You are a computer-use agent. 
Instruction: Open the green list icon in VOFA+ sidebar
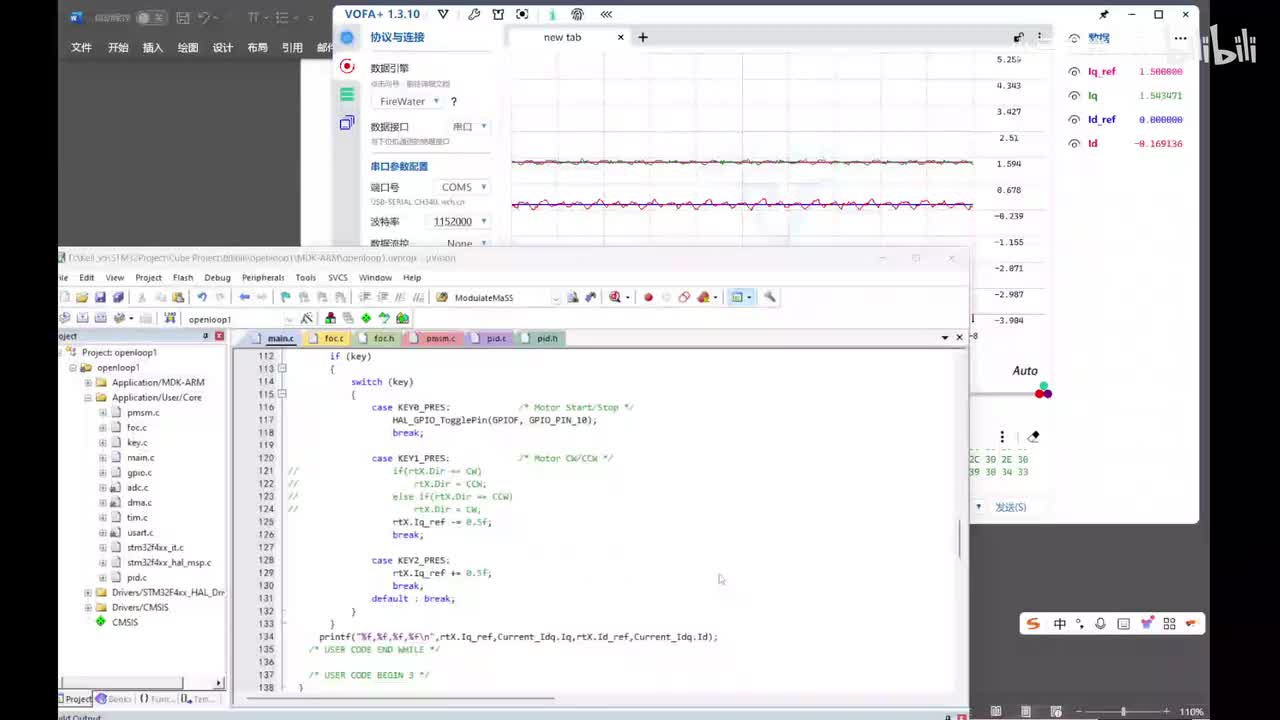[x=347, y=94]
